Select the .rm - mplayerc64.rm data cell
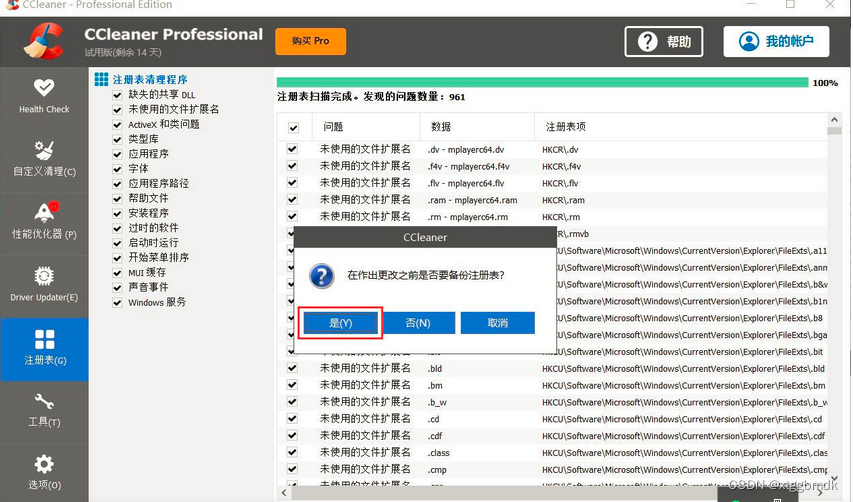This screenshot has width=853, height=502. coord(467,217)
